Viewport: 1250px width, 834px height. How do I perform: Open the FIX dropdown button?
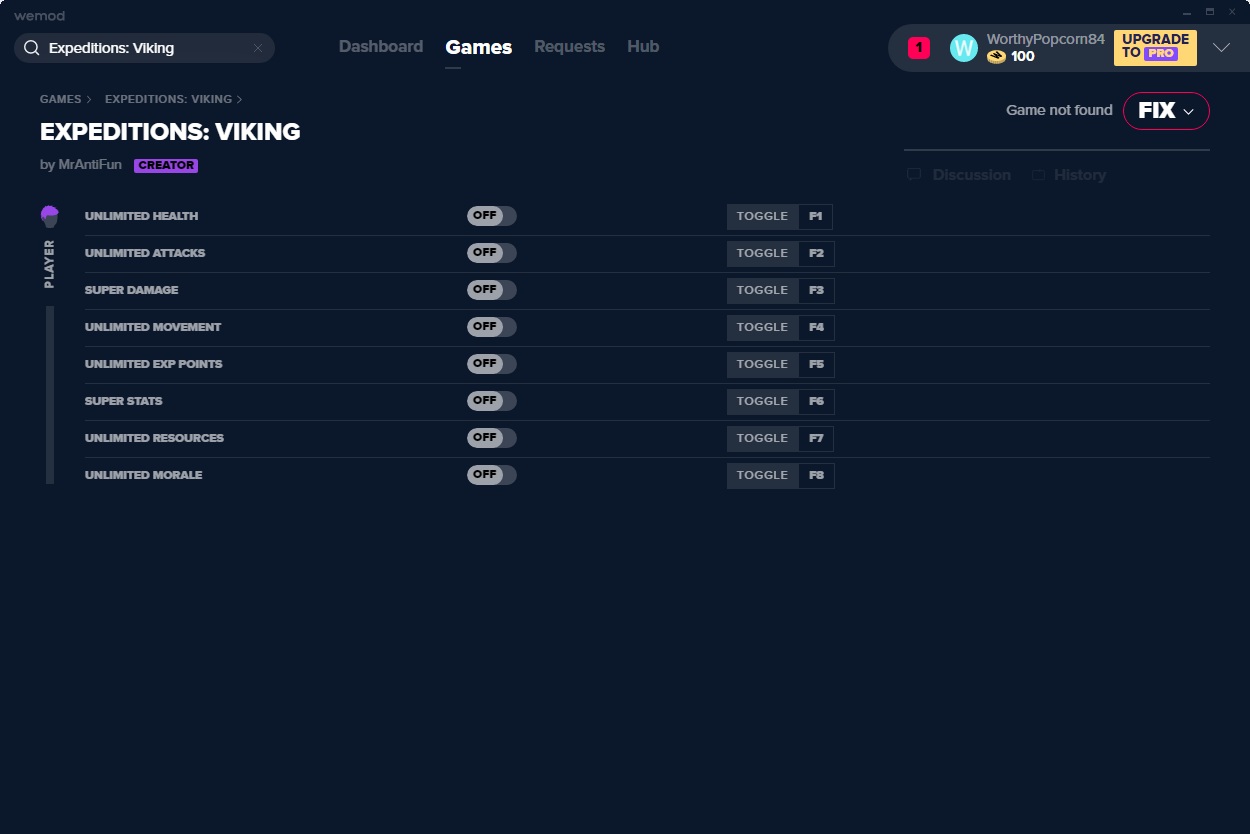click(x=1166, y=111)
